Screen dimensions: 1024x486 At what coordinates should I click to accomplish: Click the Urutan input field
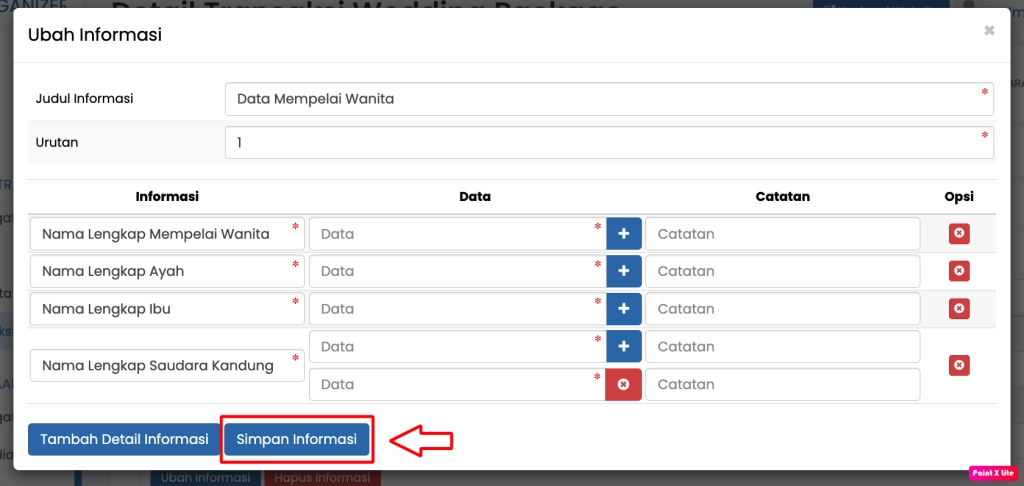(608, 143)
